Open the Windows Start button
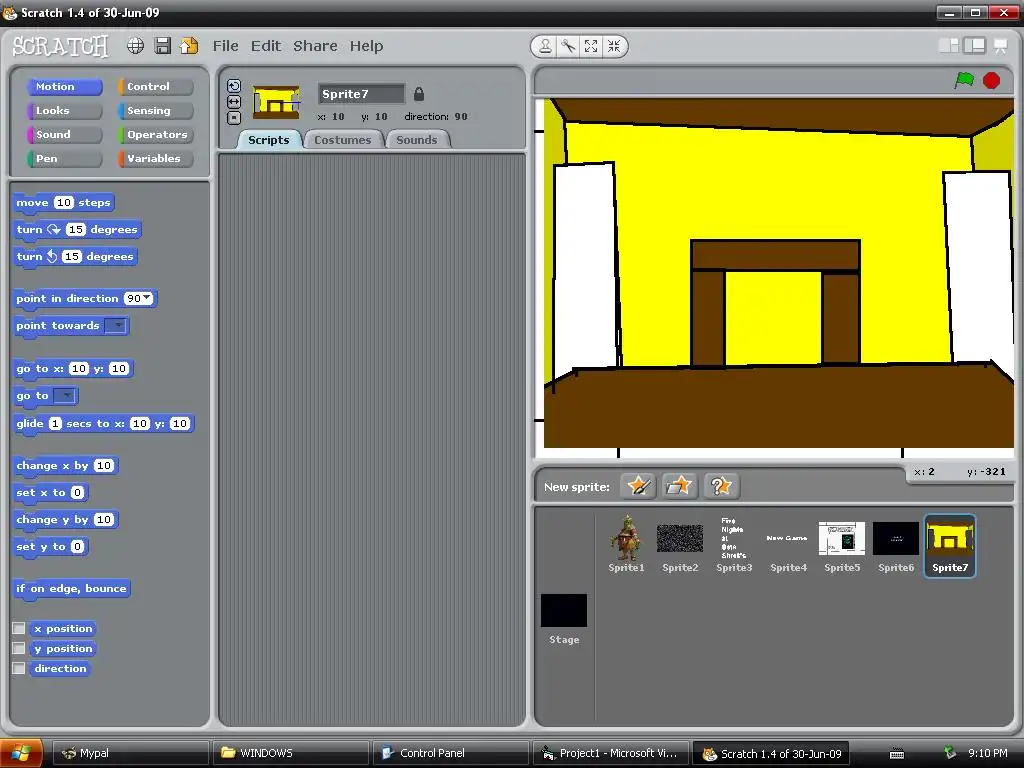1024x768 pixels. tap(21, 753)
